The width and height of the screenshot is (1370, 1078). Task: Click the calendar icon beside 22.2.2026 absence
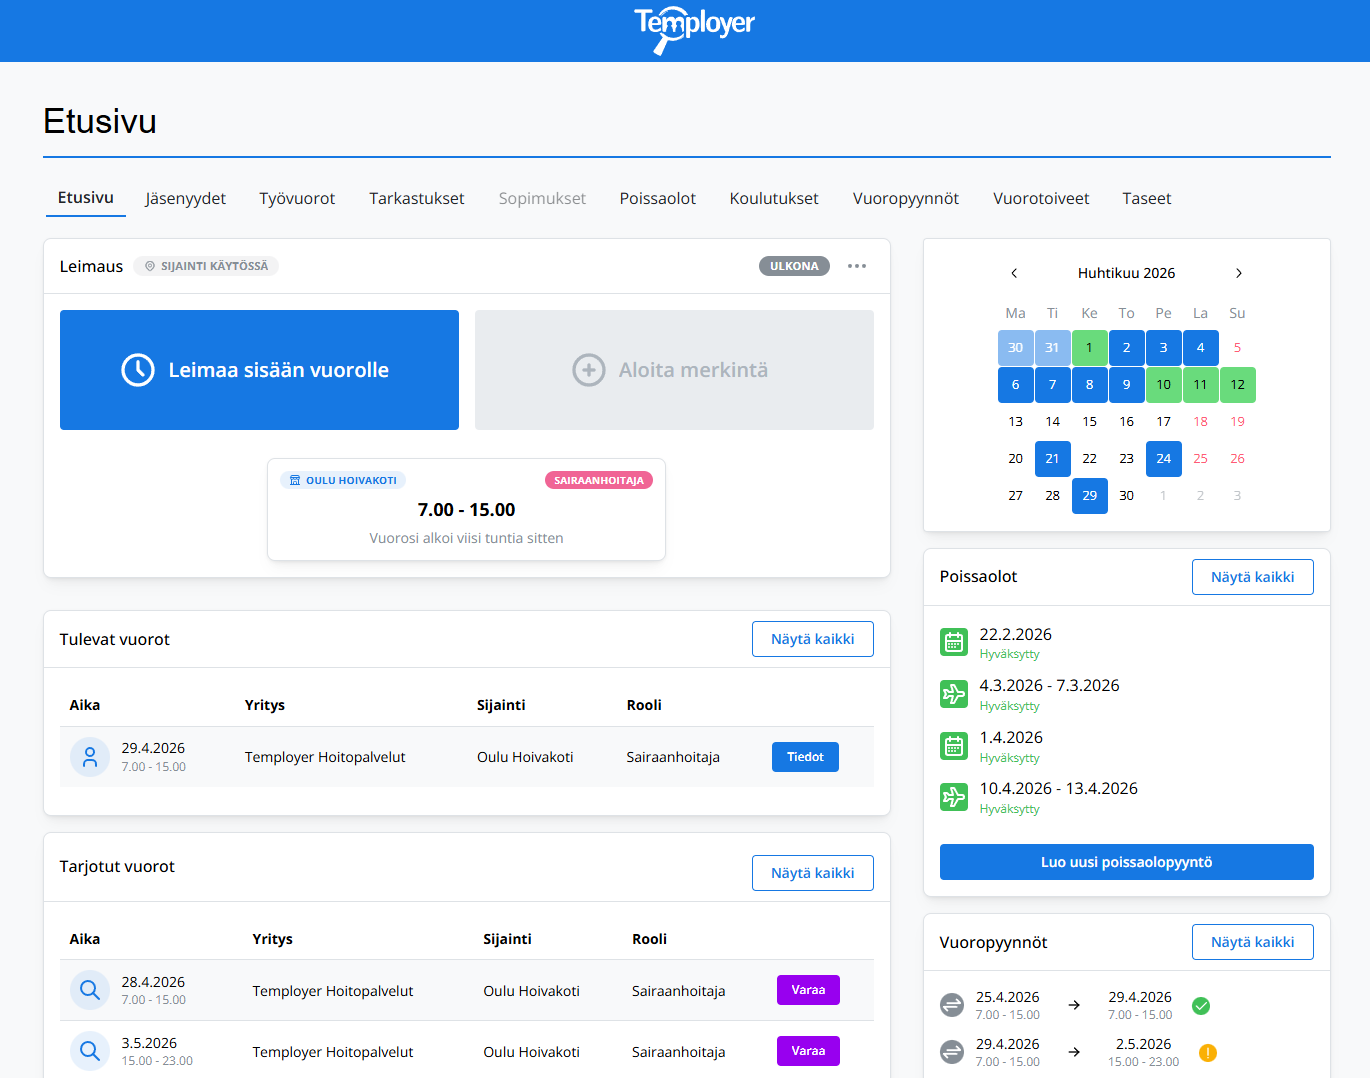[954, 642]
